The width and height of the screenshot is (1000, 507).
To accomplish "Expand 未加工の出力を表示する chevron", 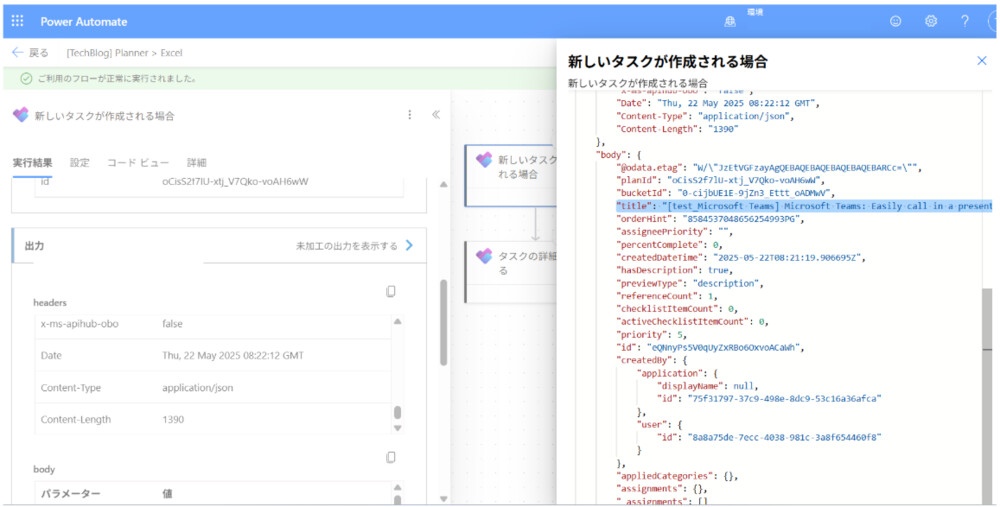I will point(409,245).
